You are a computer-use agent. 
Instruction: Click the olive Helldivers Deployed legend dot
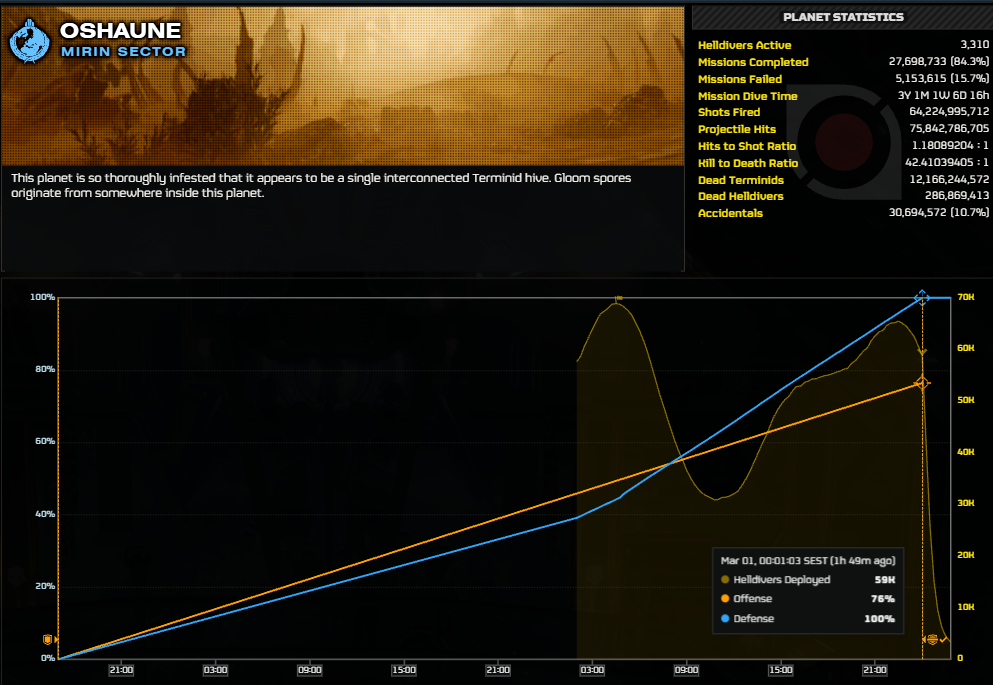(725, 579)
